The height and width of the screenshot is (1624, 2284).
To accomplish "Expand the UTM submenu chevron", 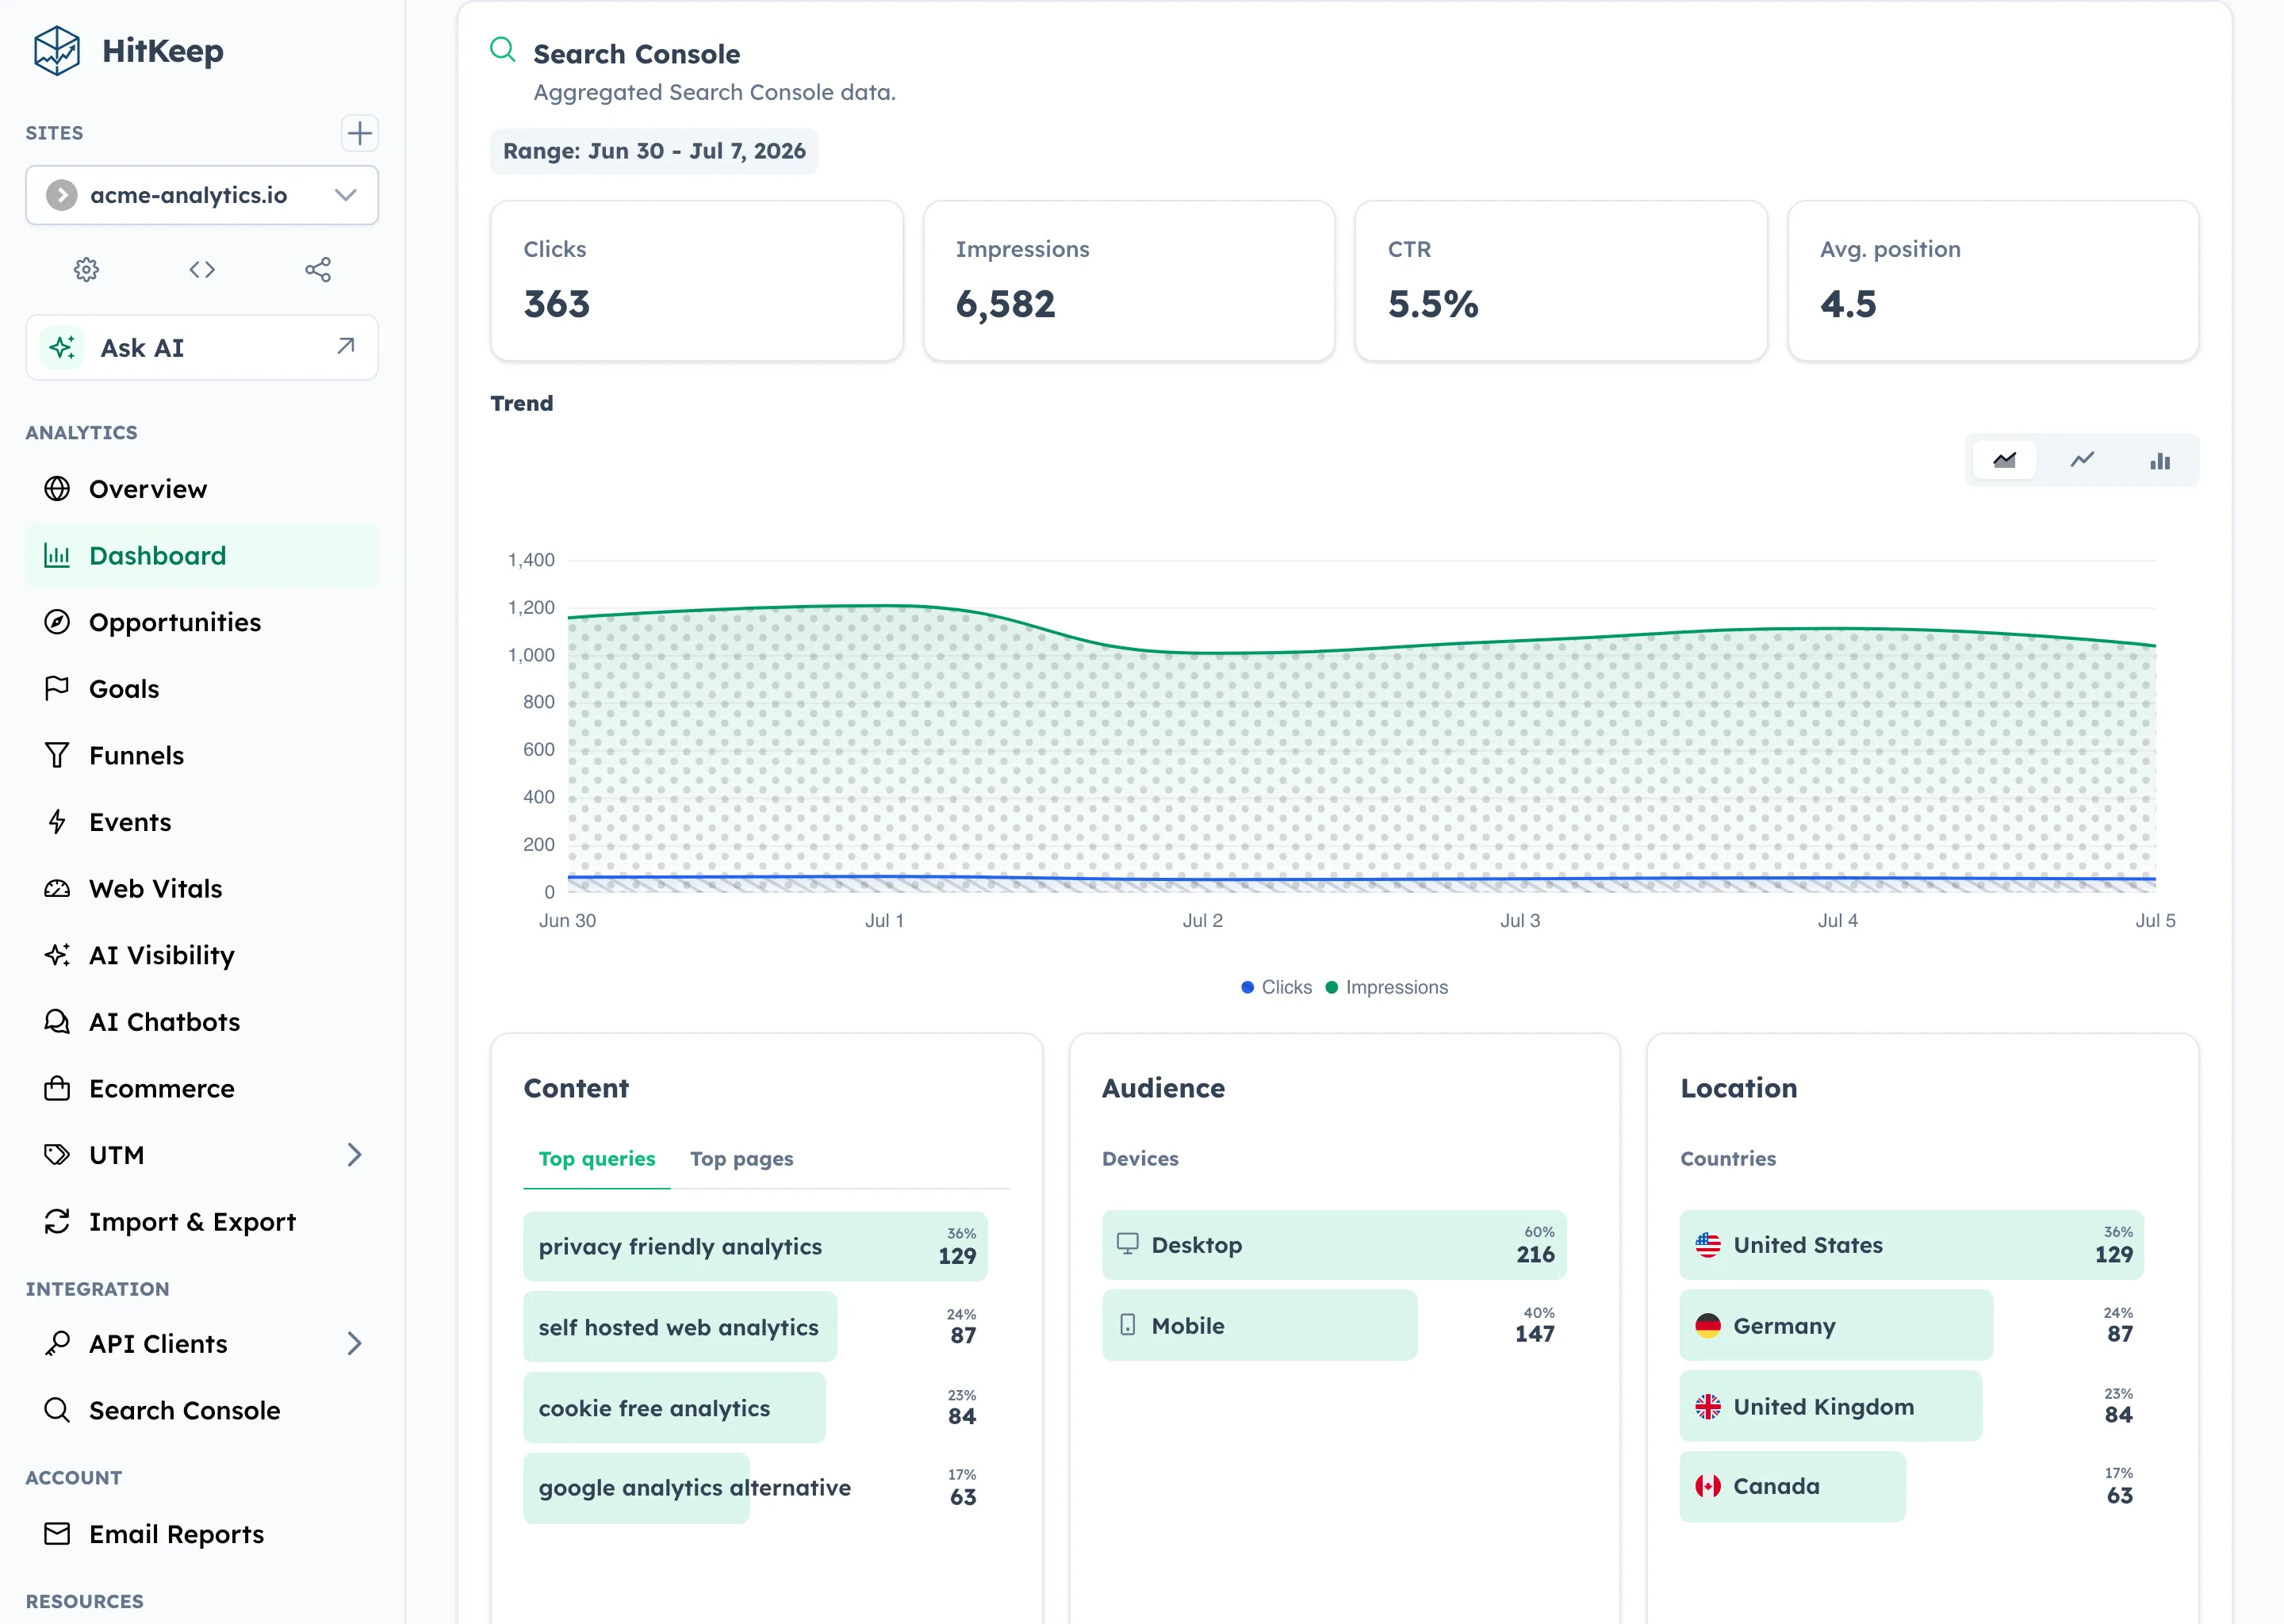I will (354, 1154).
